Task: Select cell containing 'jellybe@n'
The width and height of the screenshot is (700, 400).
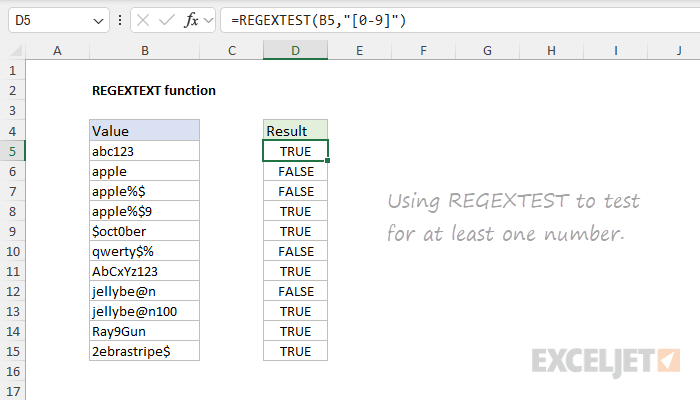Action: pyautogui.click(x=145, y=292)
